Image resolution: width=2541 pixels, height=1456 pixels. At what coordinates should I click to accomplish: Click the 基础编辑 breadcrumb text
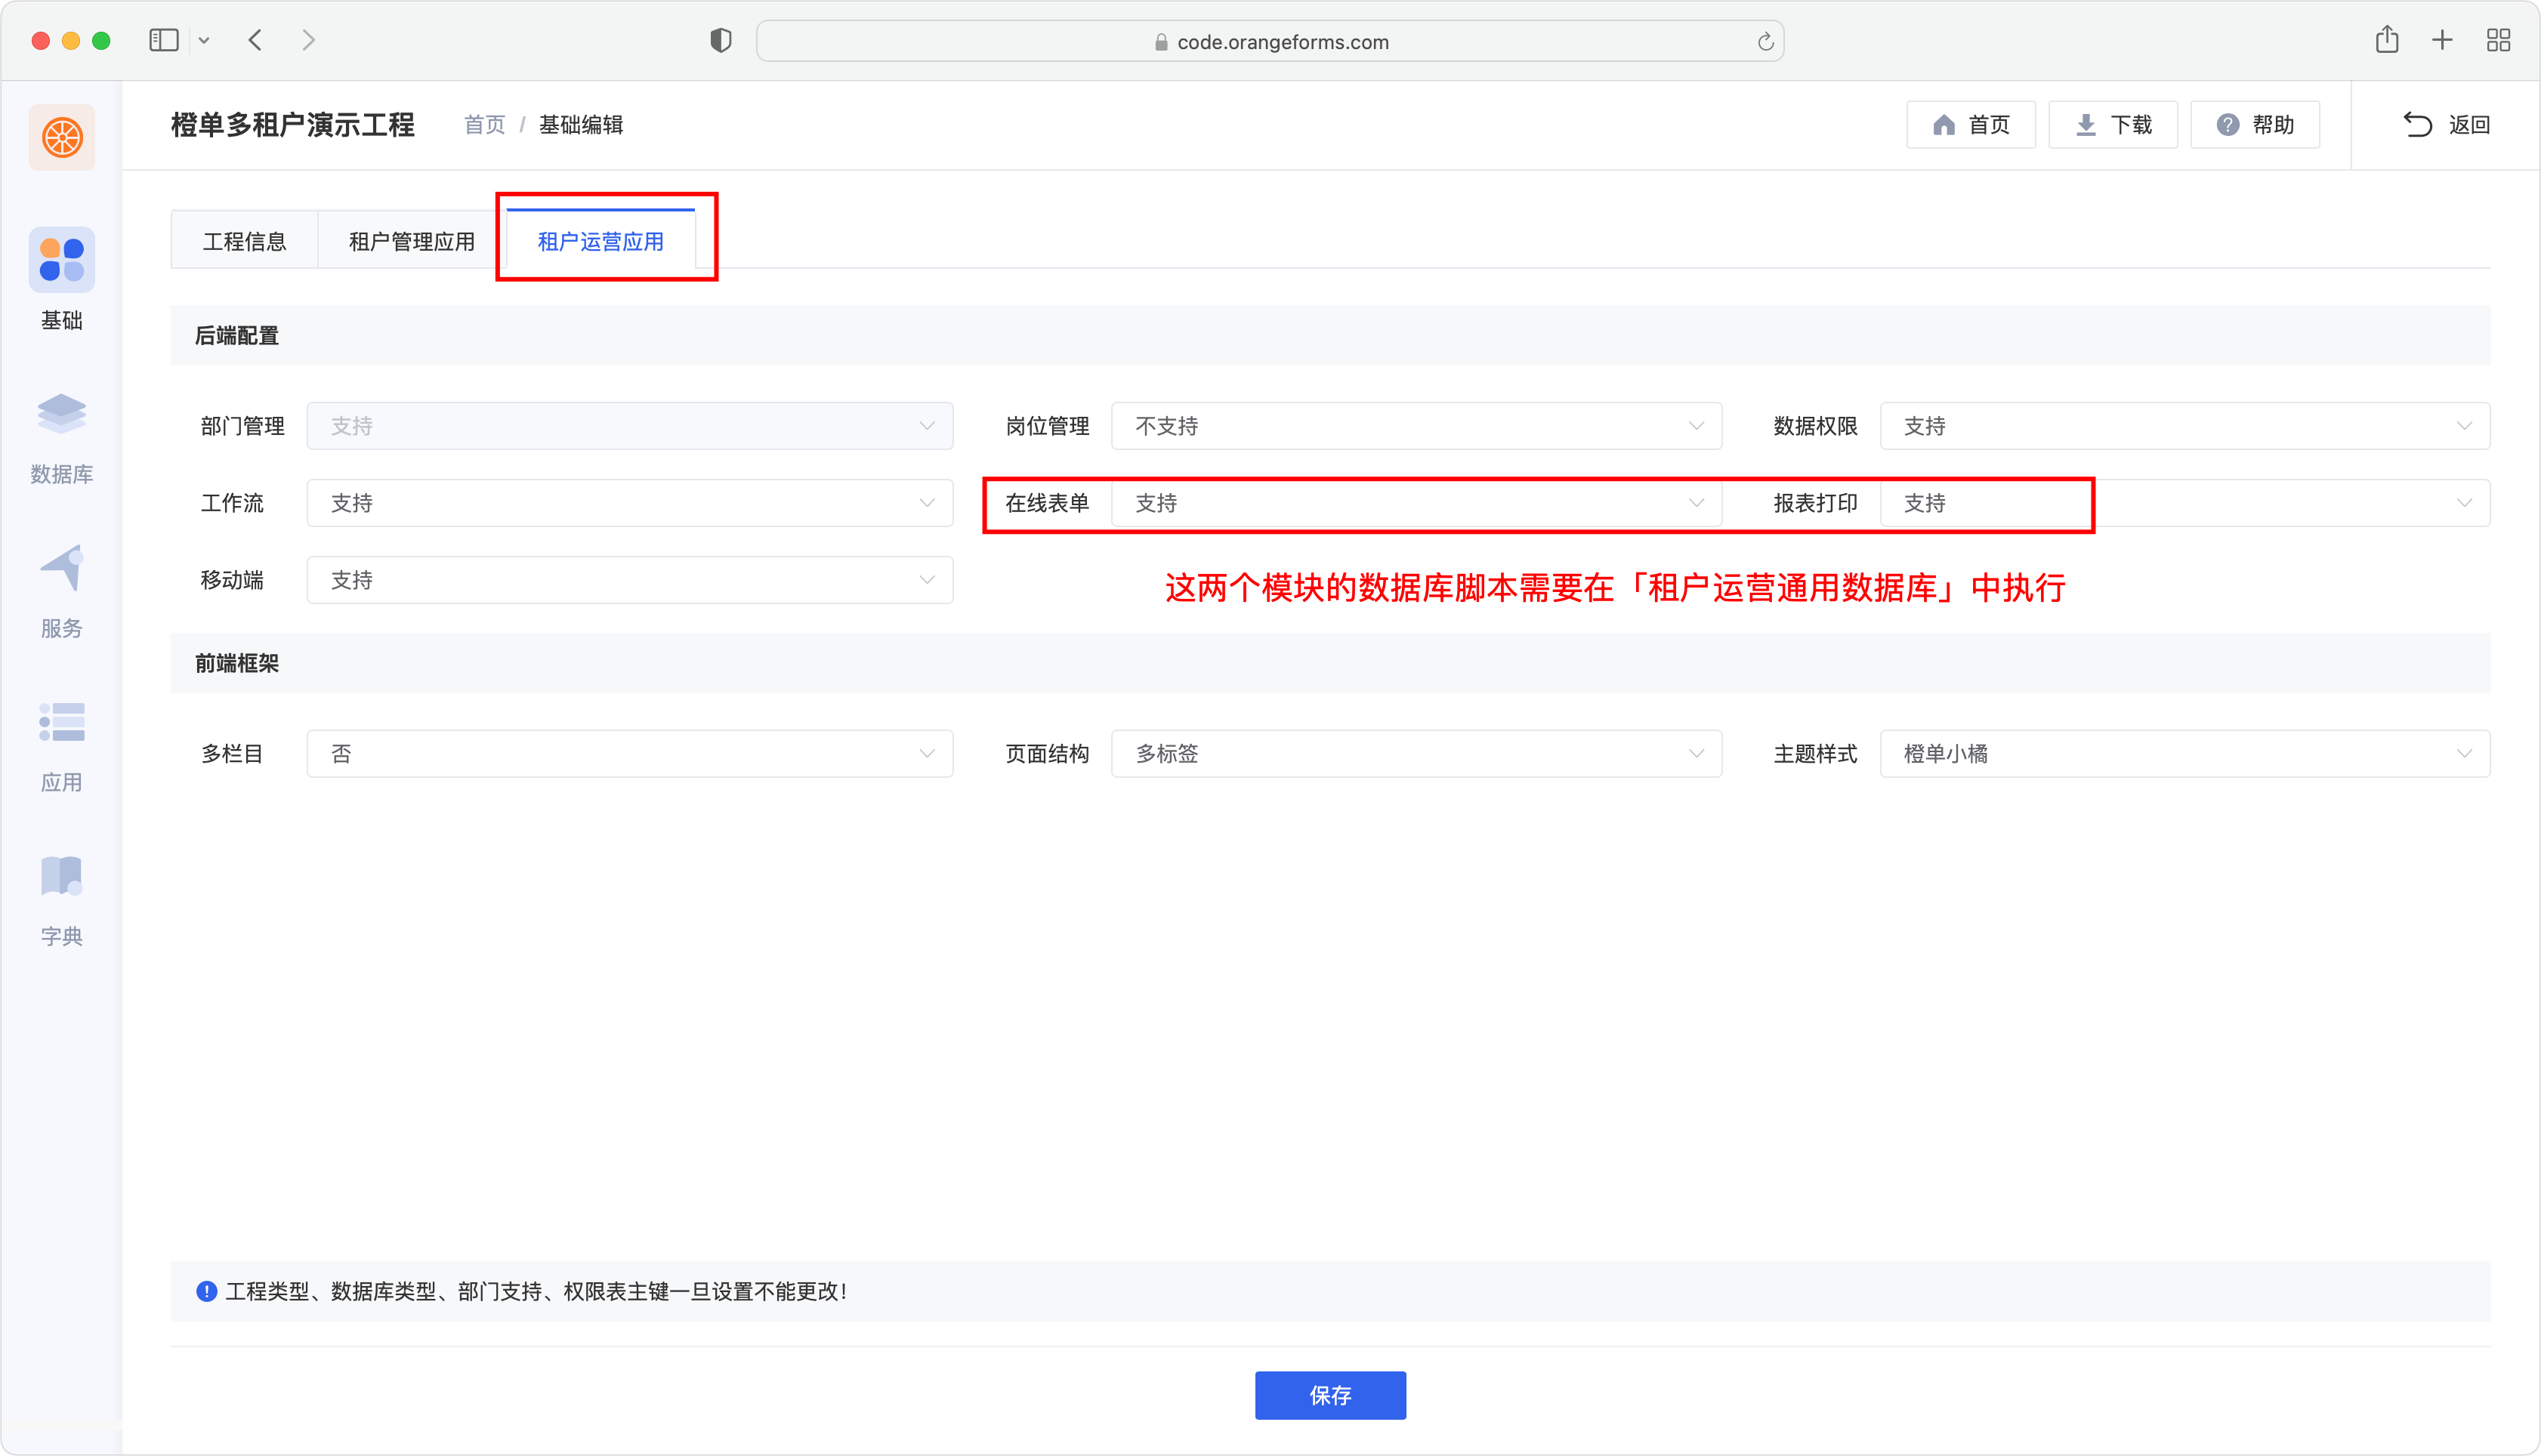coord(581,125)
